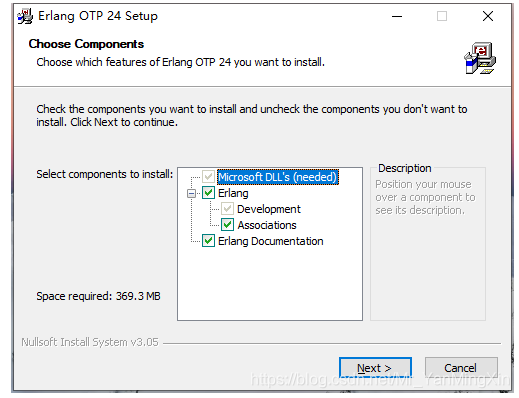
Task: Uncheck the Erlang Documentation checkbox
Action: point(208,241)
